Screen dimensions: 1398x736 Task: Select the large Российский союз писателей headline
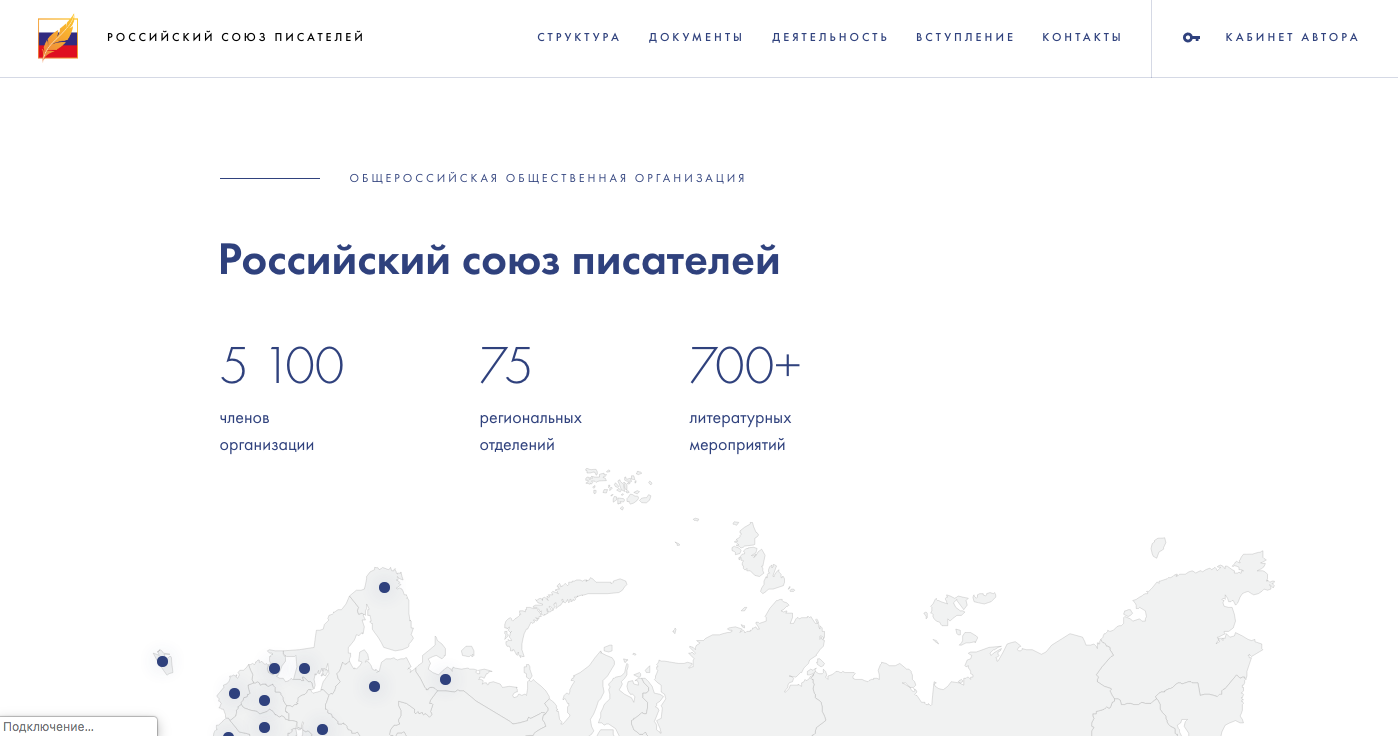point(499,260)
